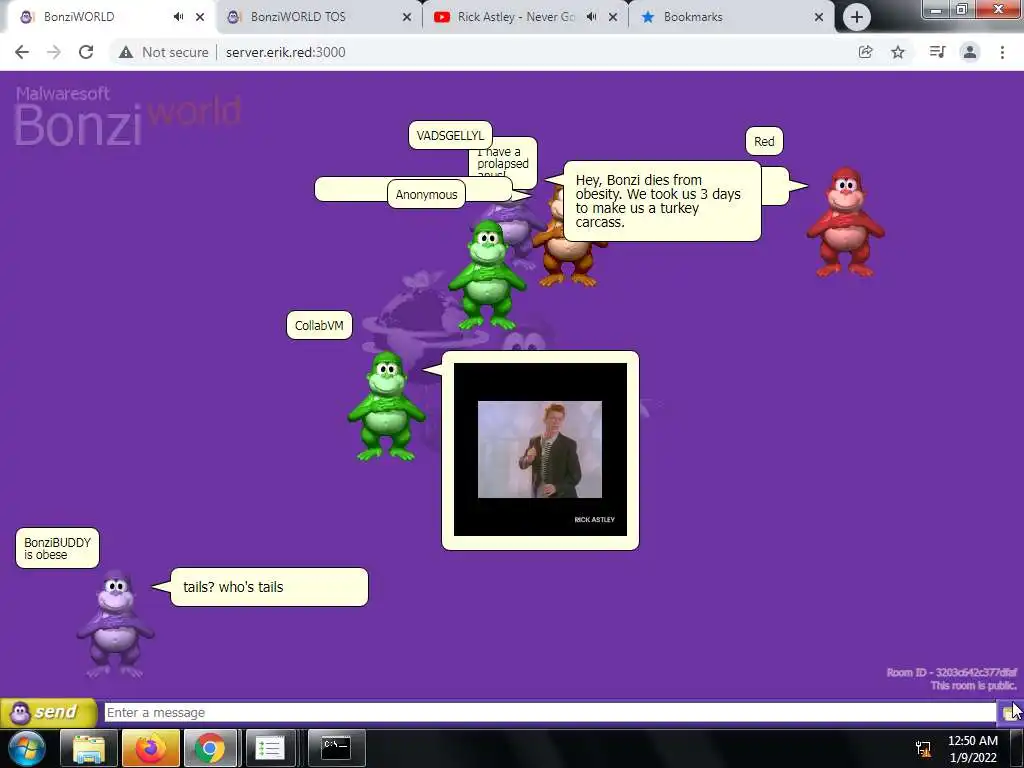Open a new browser tab

pyautogui.click(x=856, y=17)
